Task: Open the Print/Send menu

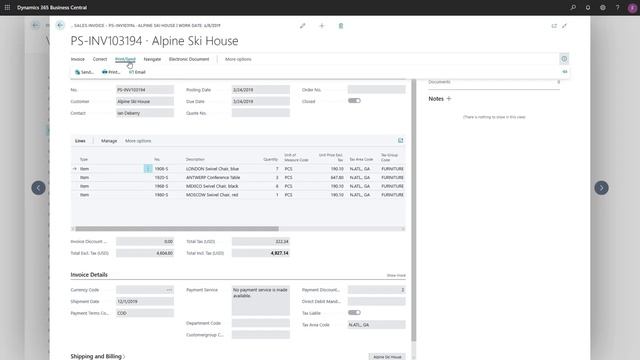Action: click(x=125, y=59)
